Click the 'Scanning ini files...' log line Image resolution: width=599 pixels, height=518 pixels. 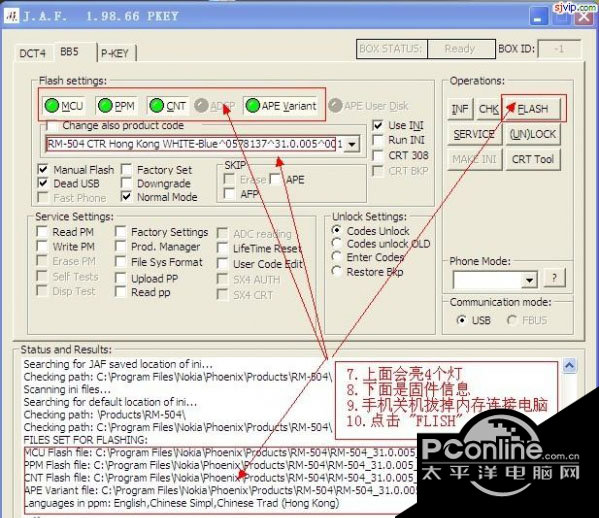click(67, 389)
